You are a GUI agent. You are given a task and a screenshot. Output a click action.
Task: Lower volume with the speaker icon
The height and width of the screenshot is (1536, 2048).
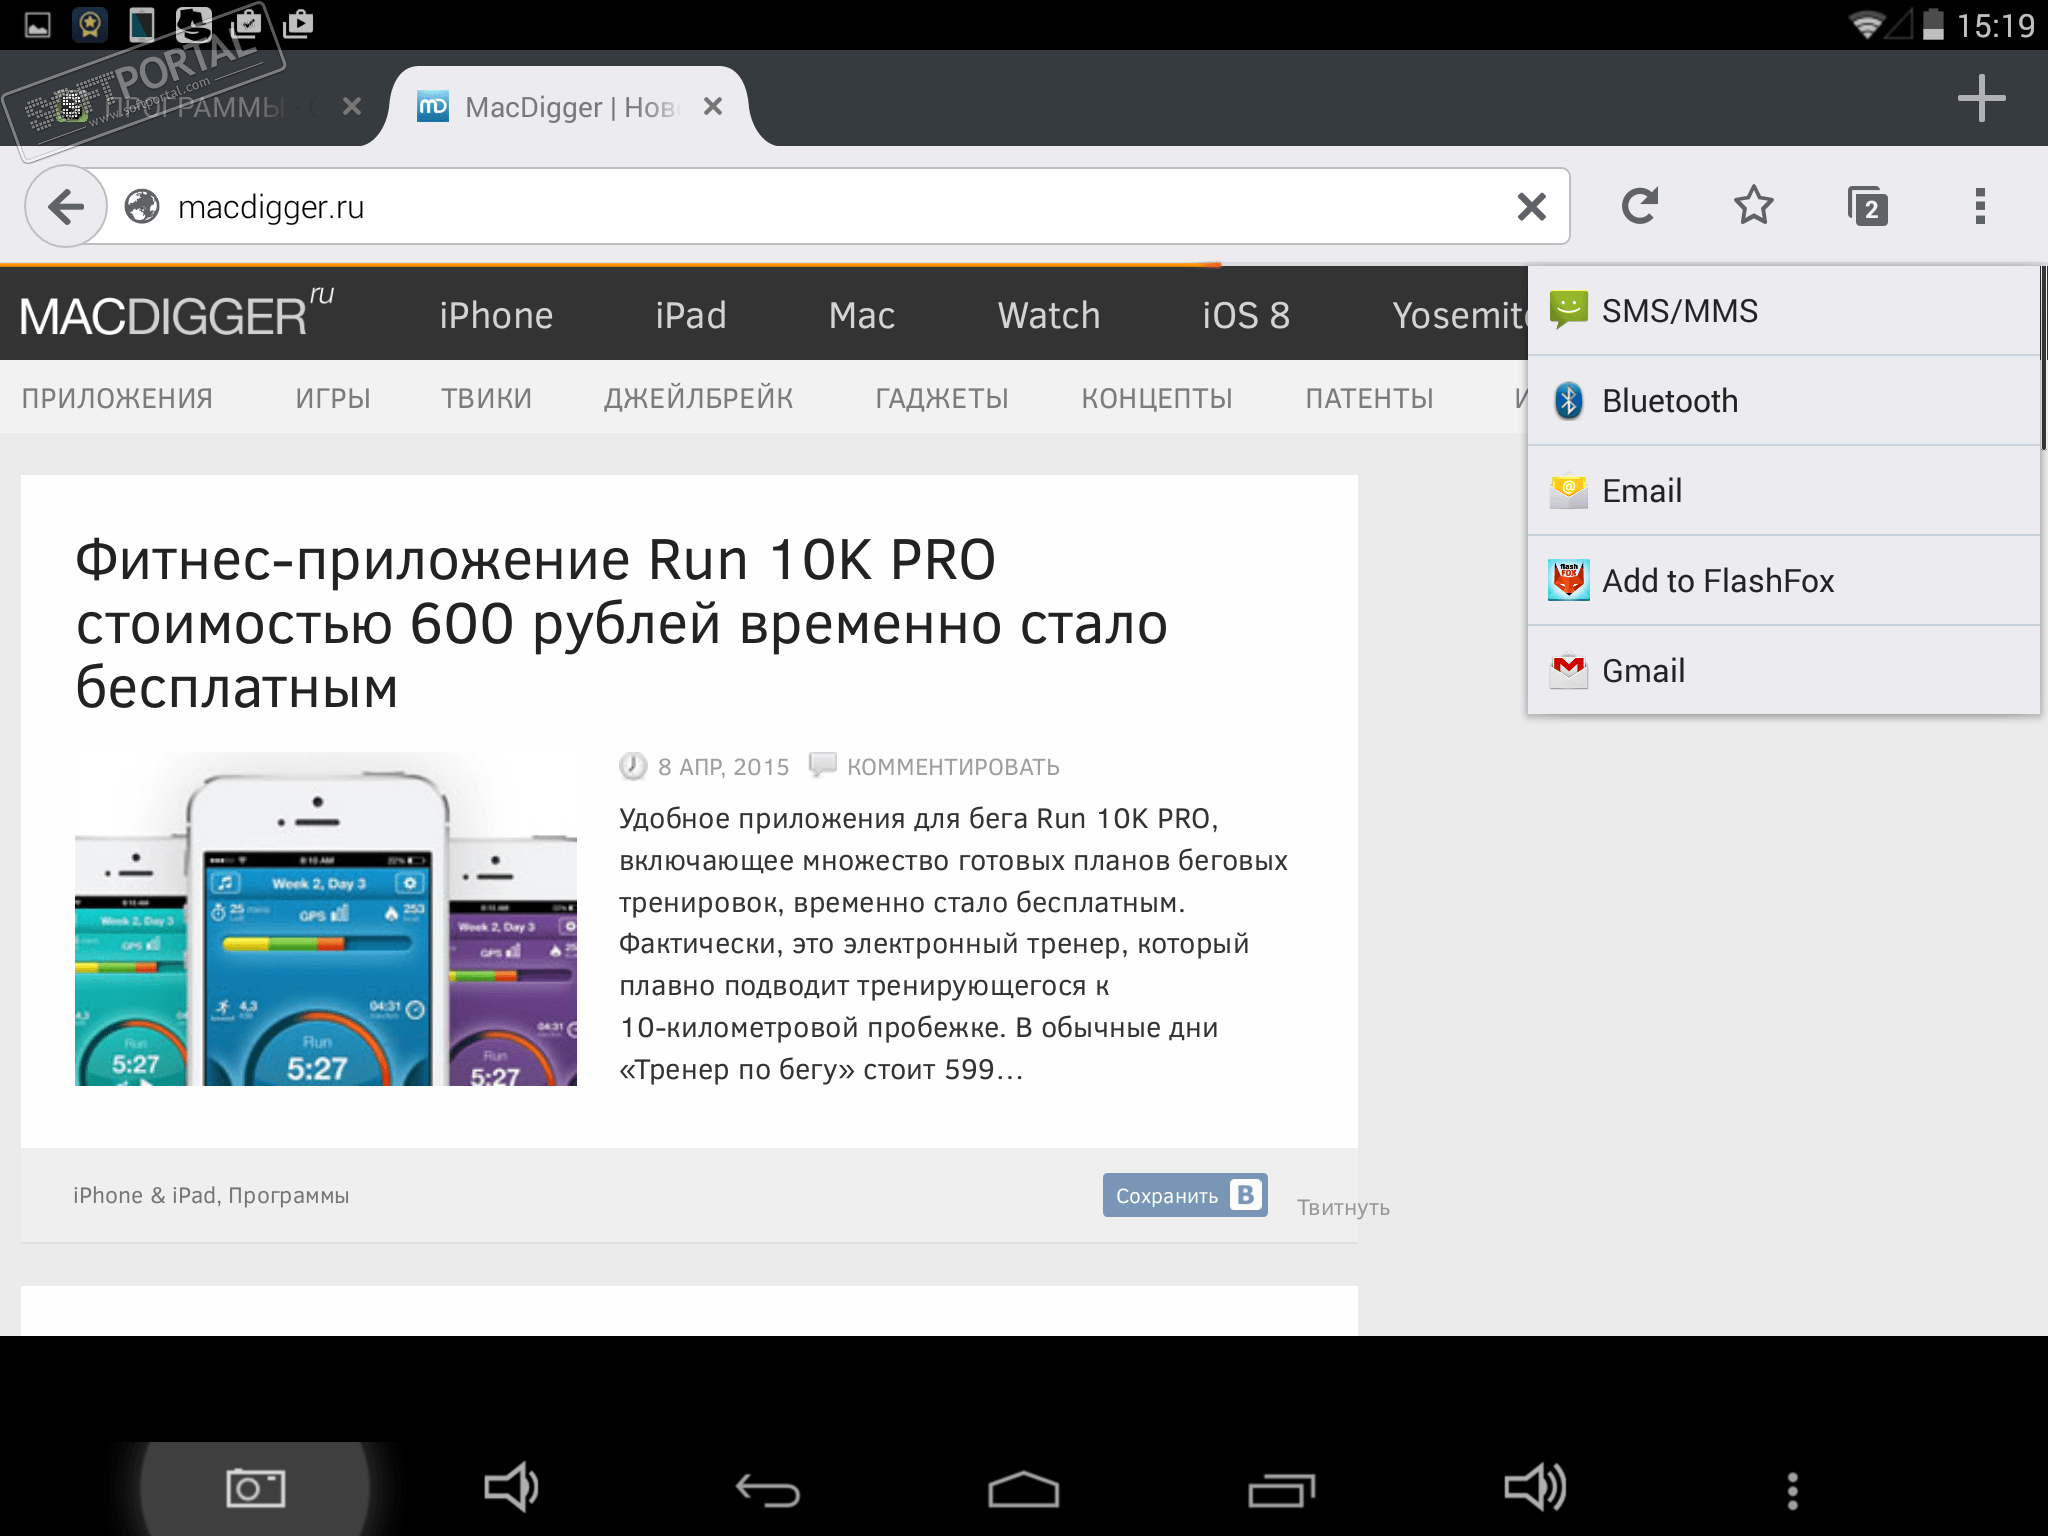511,1488
